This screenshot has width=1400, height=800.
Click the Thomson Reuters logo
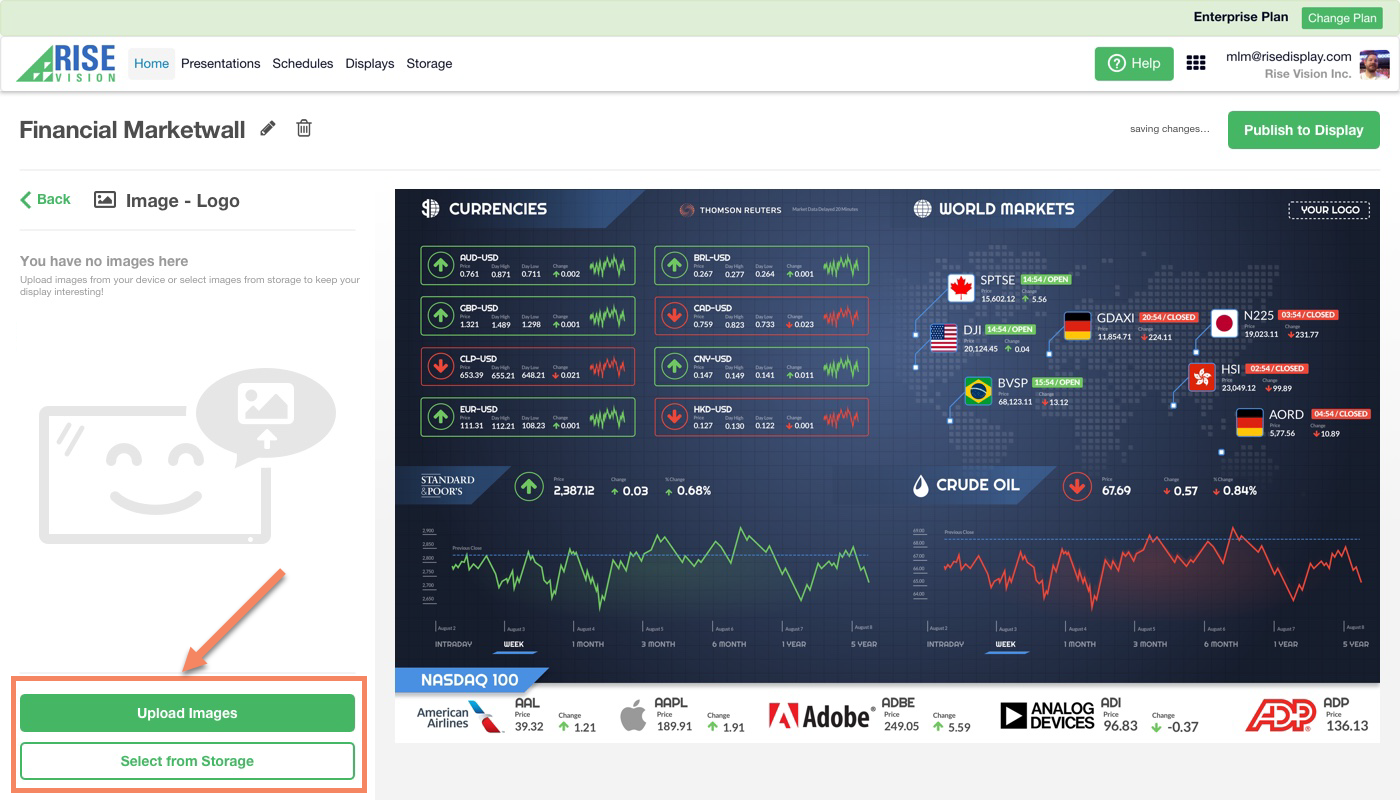point(732,210)
